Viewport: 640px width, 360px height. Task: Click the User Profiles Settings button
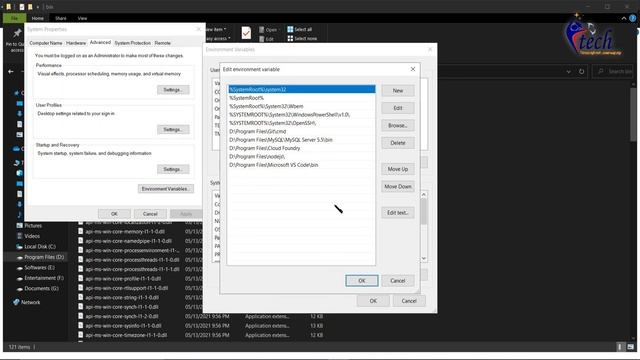[173, 129]
